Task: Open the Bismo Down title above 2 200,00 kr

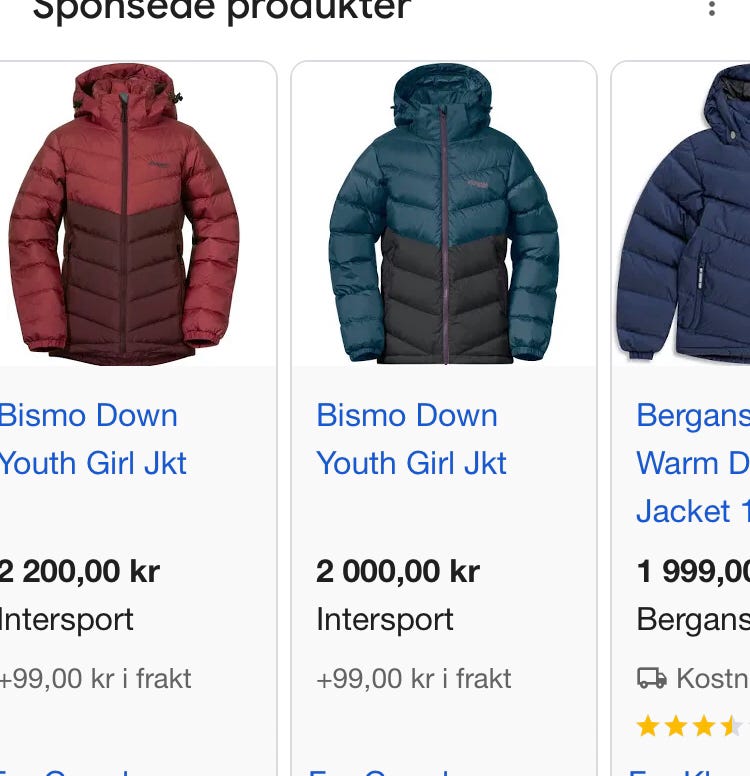Action: (x=92, y=439)
